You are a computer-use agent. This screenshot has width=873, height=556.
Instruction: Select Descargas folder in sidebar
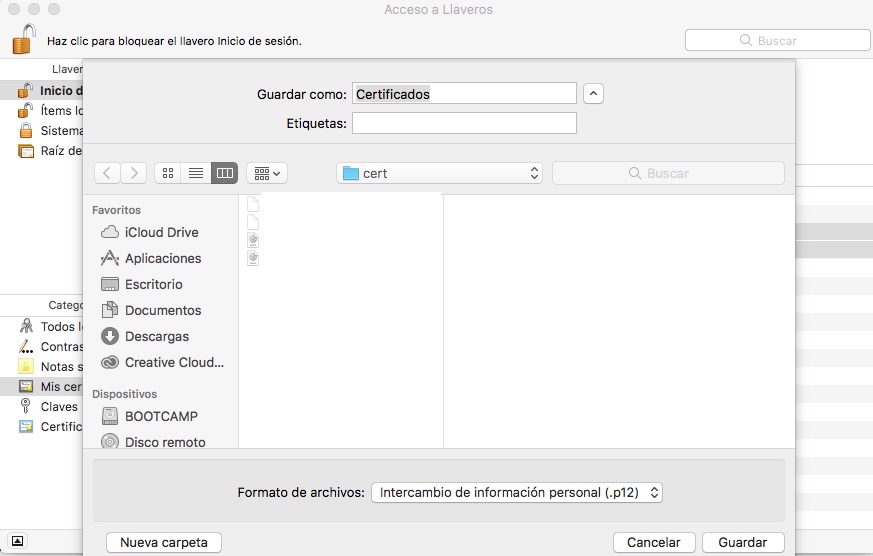156,336
